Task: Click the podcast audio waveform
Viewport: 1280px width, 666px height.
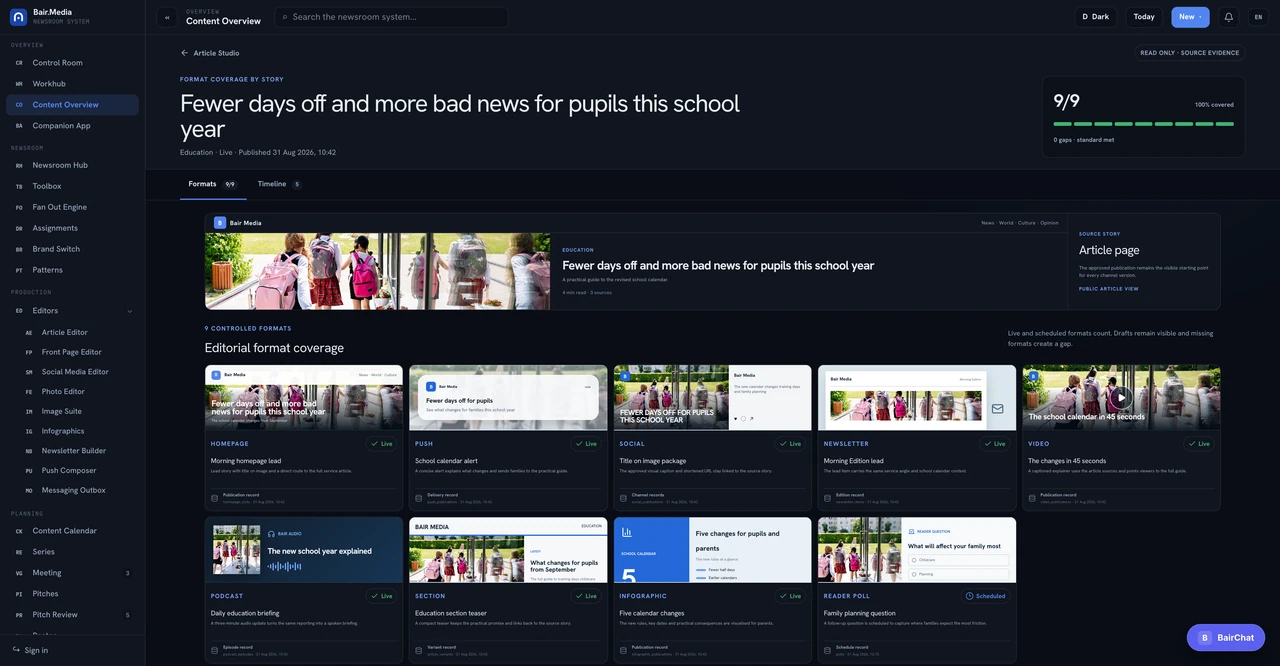Action: point(284,567)
